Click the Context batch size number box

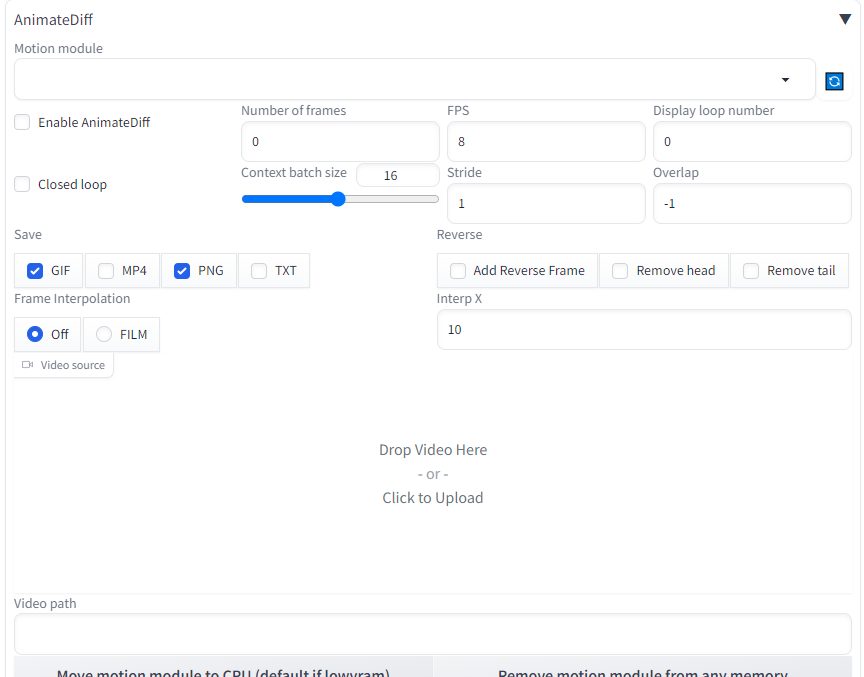[398, 175]
